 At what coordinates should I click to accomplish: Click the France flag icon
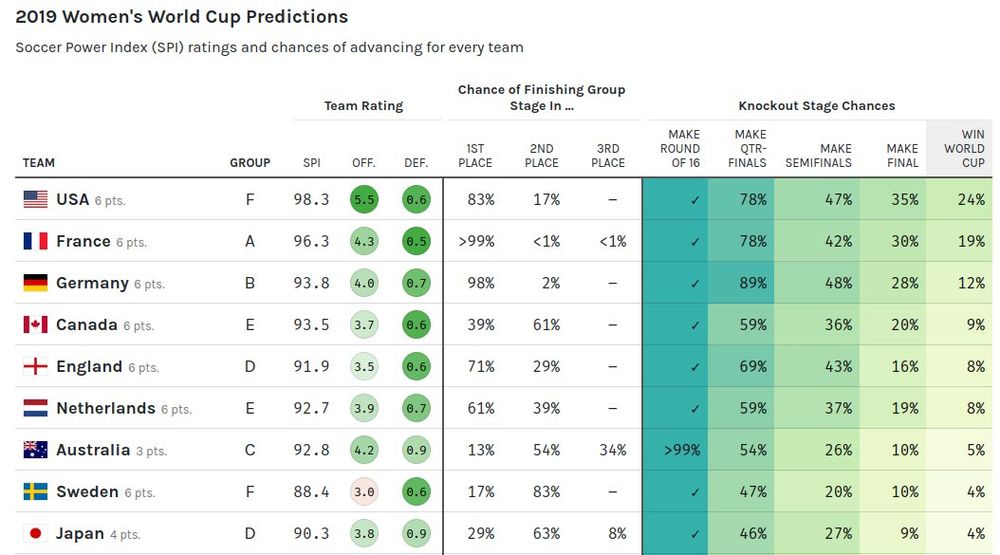tap(35, 242)
